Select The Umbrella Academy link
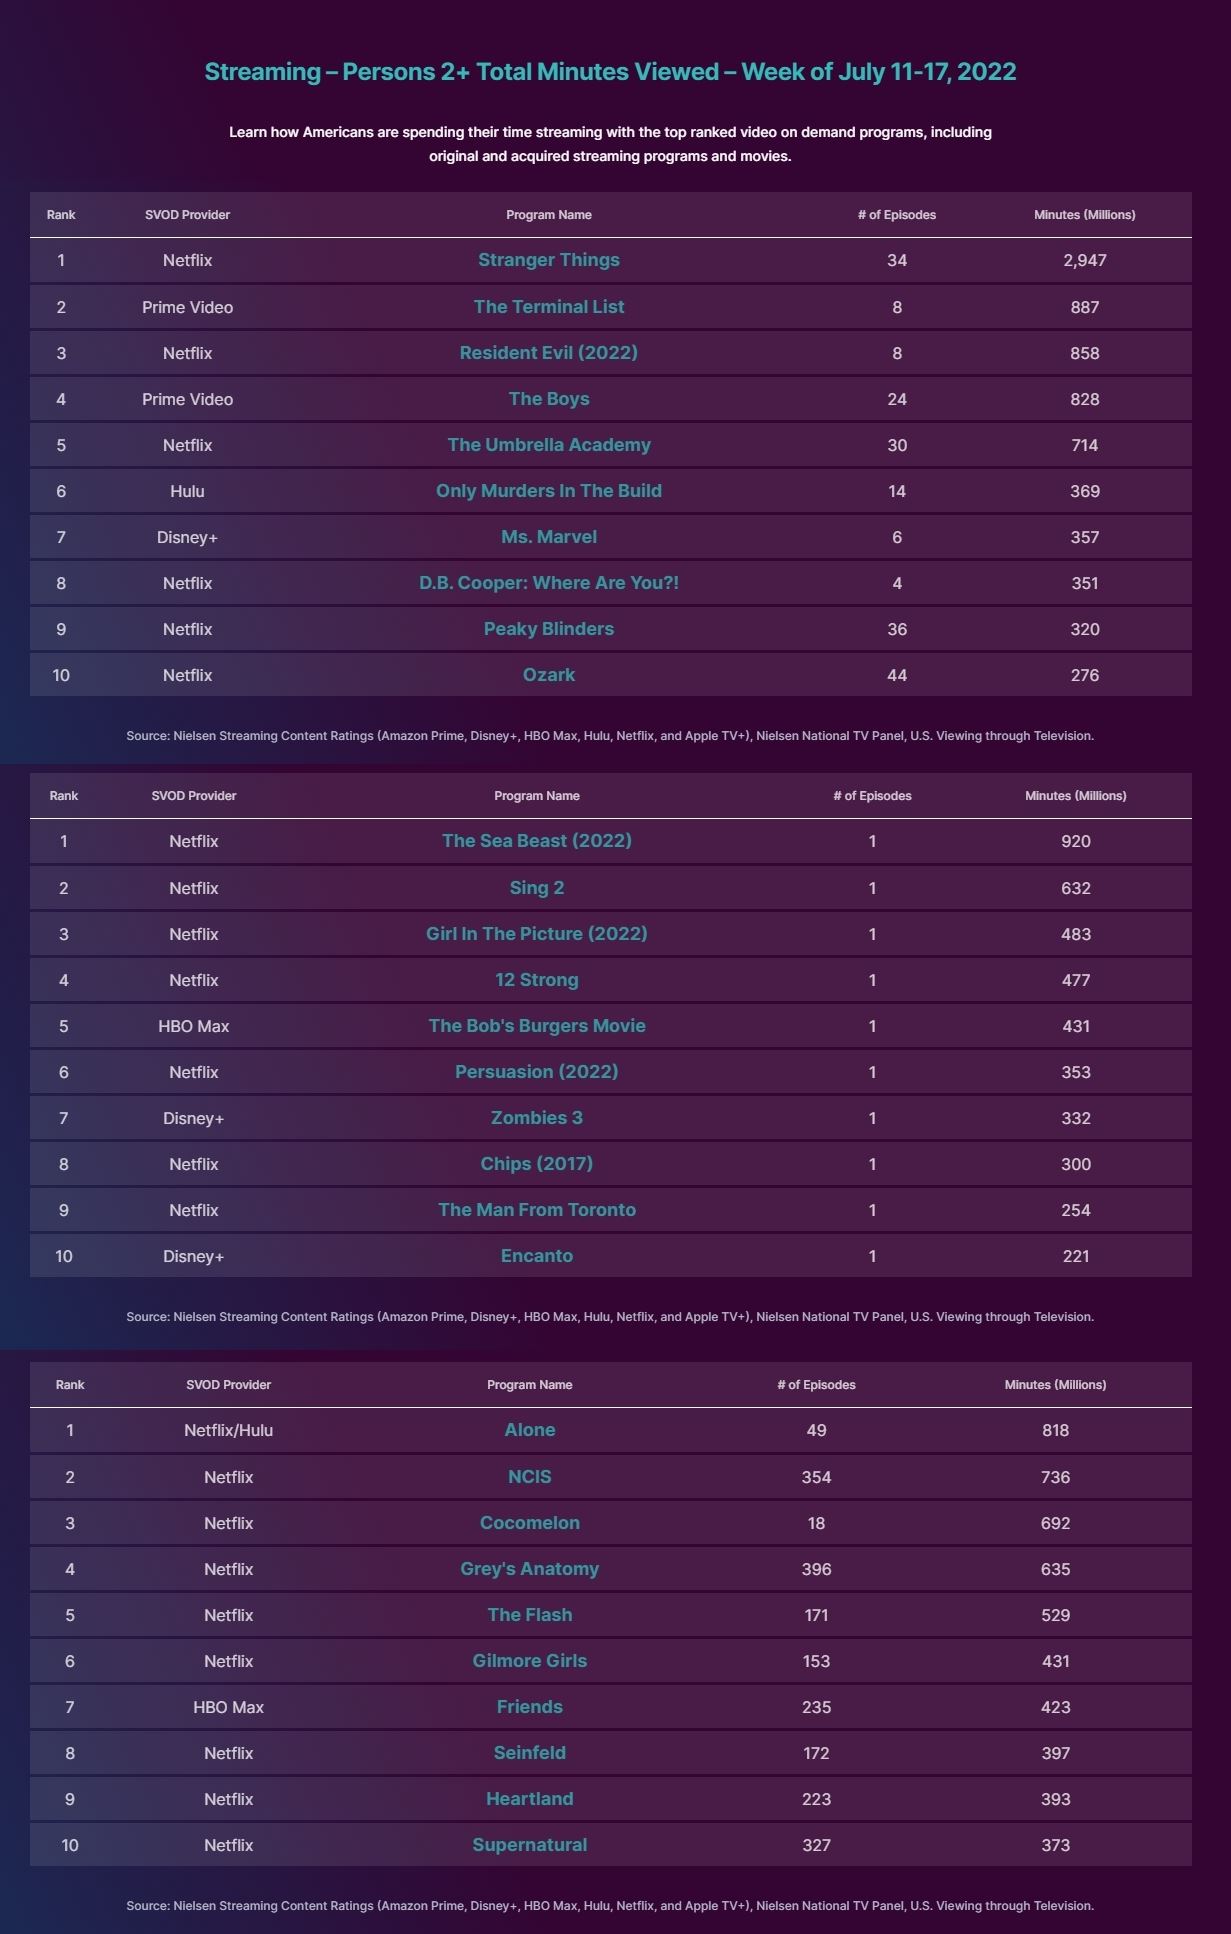 pyautogui.click(x=548, y=445)
